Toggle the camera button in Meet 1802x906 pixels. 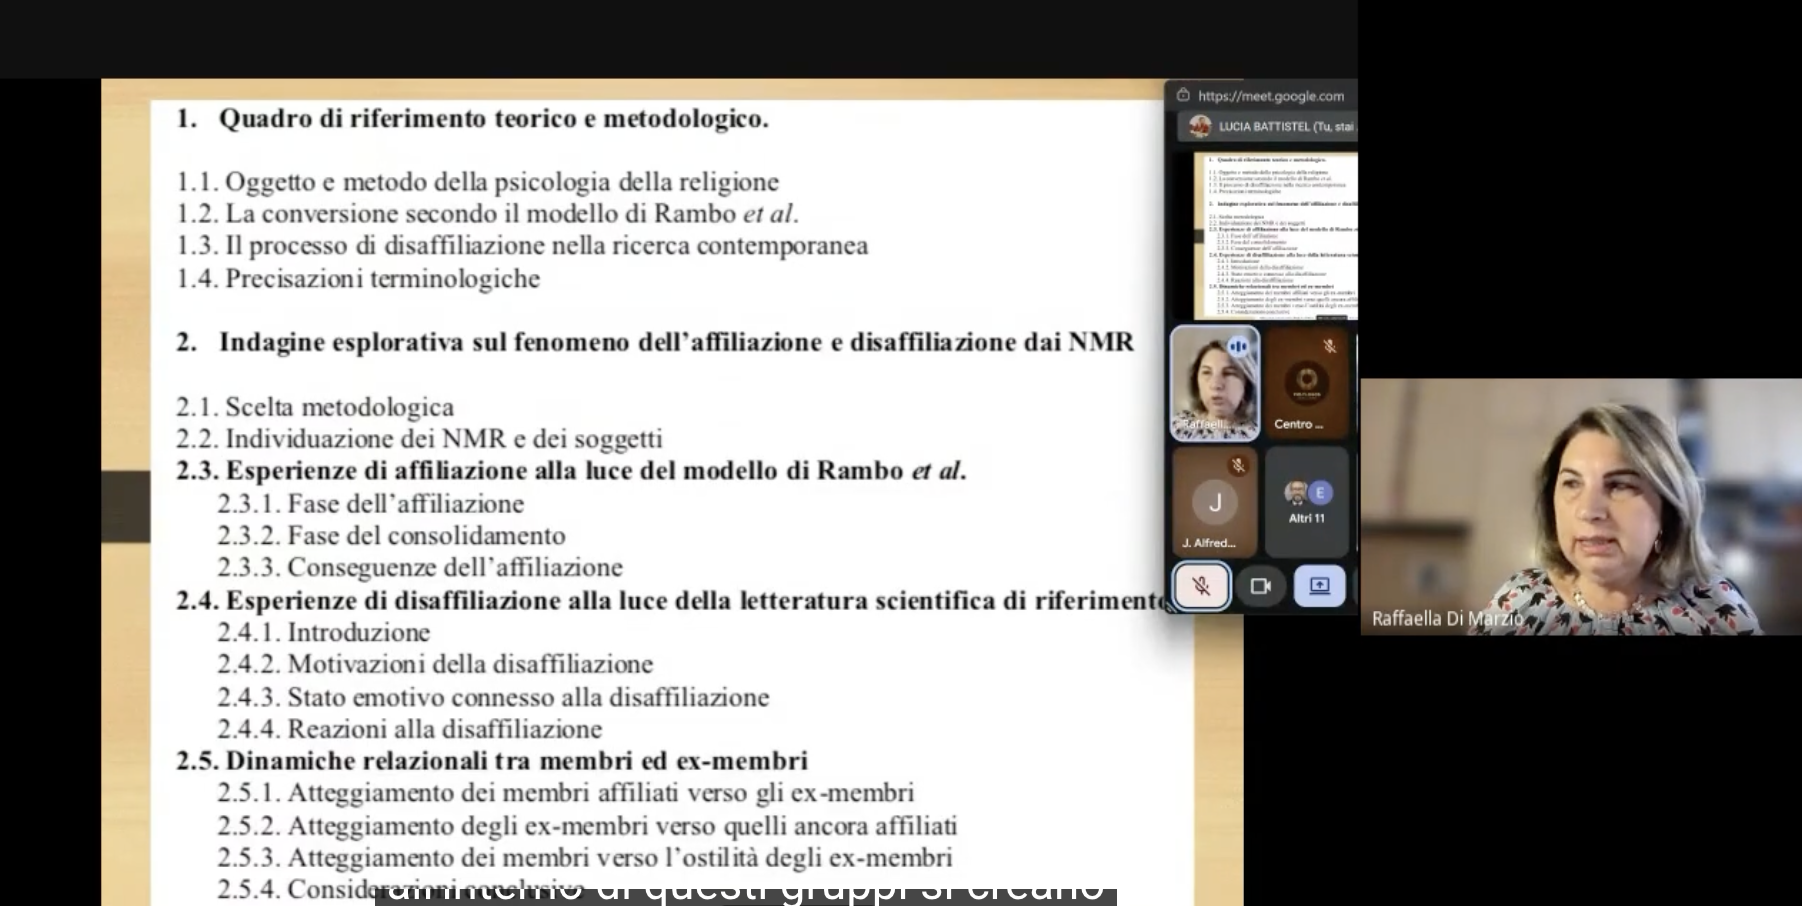1260,586
